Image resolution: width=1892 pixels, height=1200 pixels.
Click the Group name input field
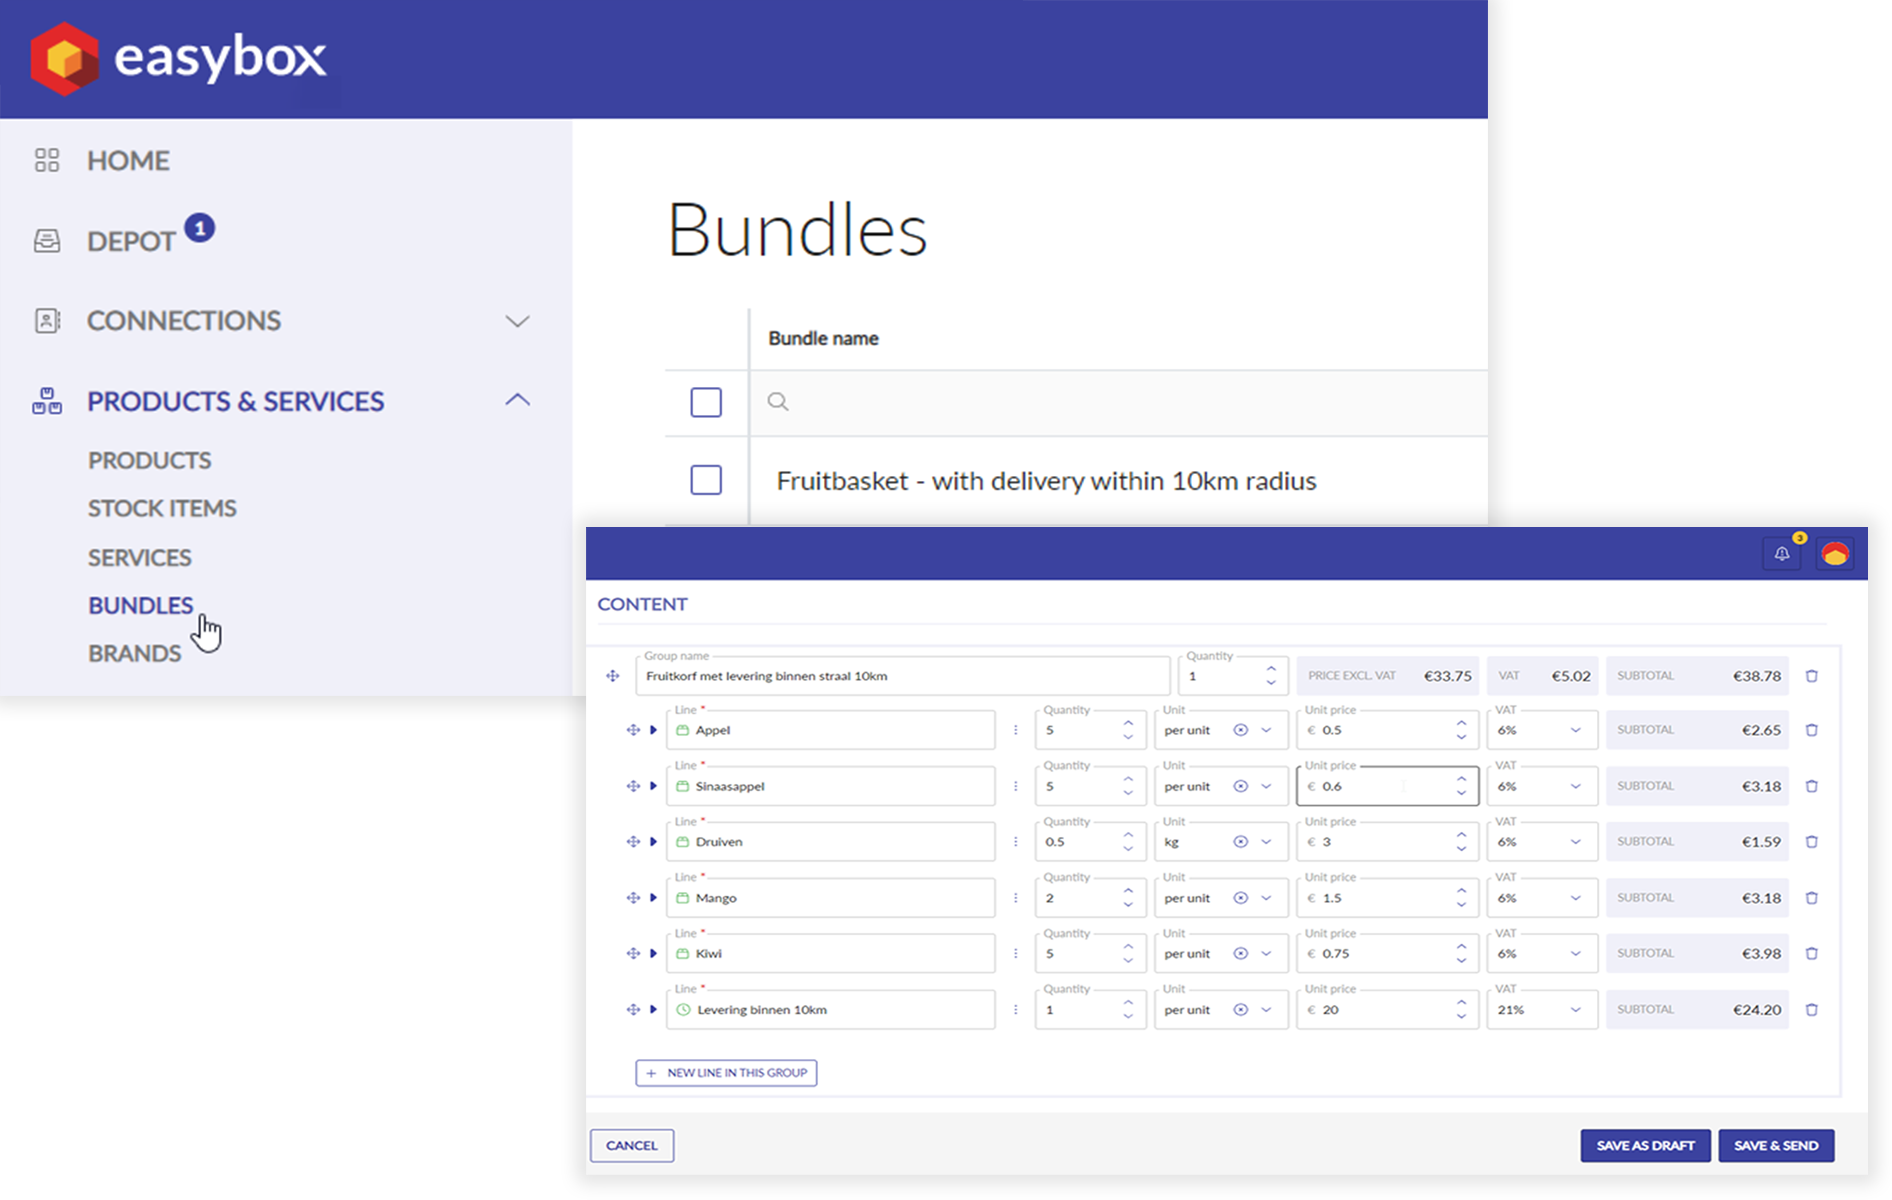(902, 676)
